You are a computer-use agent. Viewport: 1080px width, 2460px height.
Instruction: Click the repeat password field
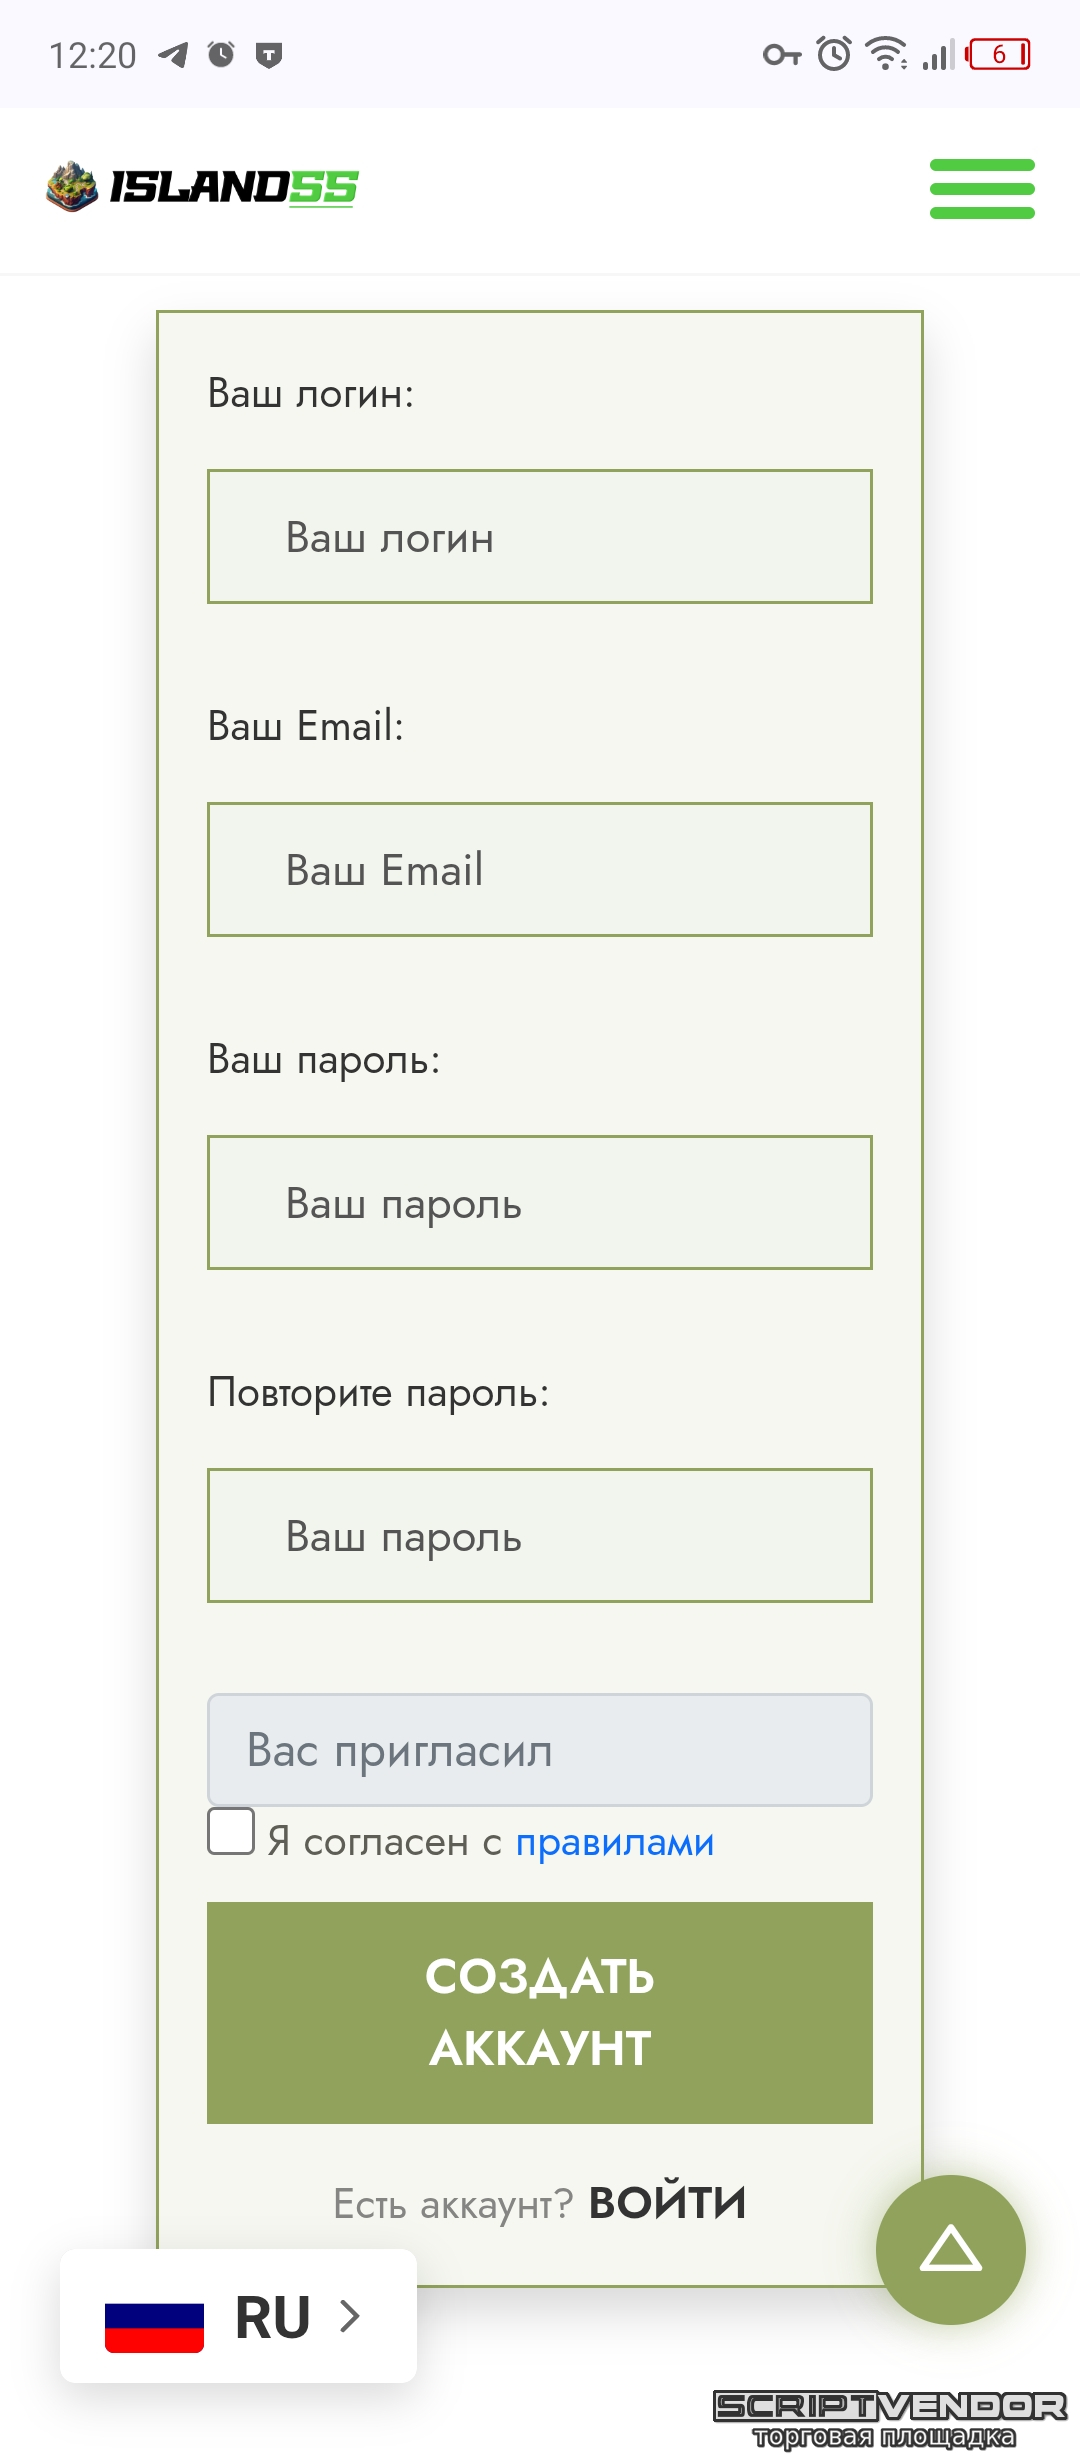tap(540, 1536)
